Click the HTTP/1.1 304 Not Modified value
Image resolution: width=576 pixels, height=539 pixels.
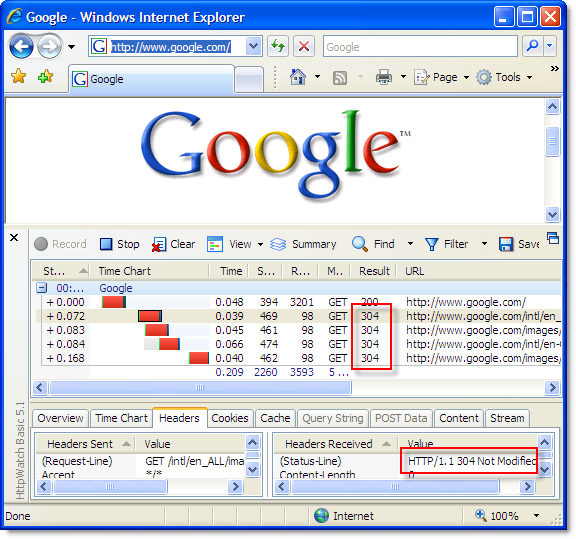(x=472, y=461)
